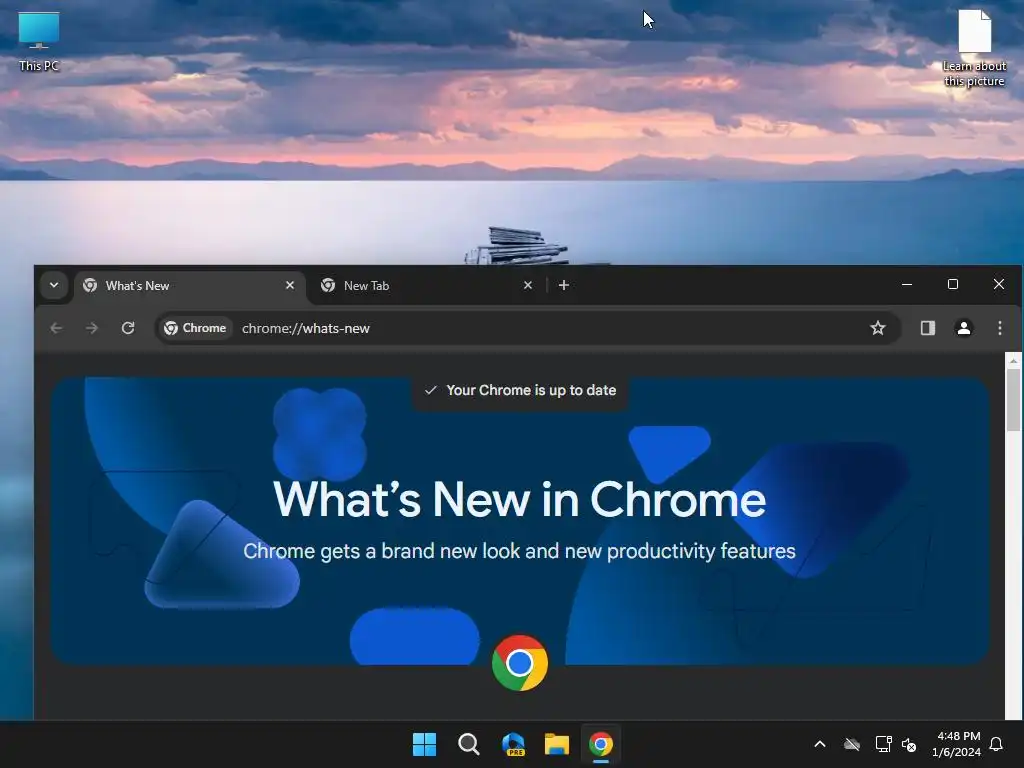Open the notifications bell
Screen dimensions: 1024x768
997,744
